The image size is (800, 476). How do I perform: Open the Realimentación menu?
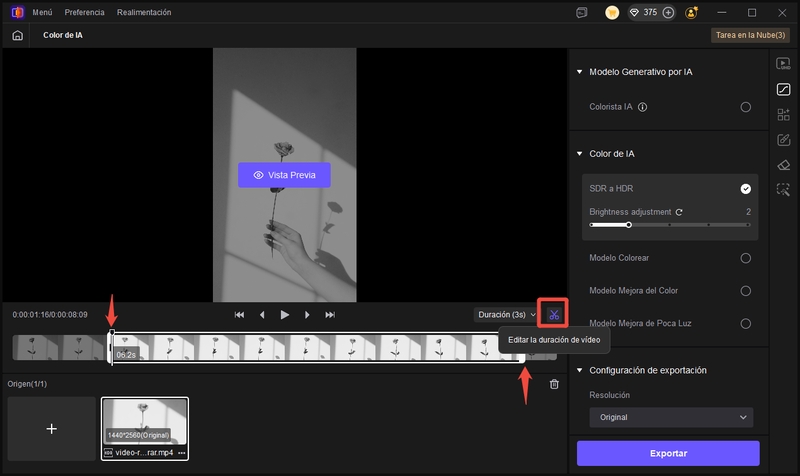pyautogui.click(x=144, y=12)
